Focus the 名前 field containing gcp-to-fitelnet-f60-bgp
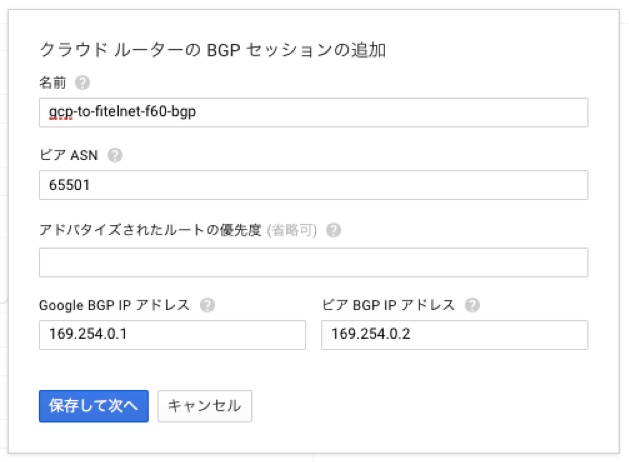This screenshot has height=462, width=629. (313, 112)
